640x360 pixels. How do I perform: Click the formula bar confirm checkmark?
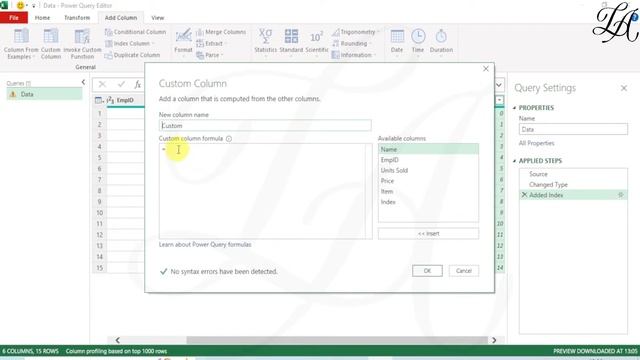click(x=121, y=84)
